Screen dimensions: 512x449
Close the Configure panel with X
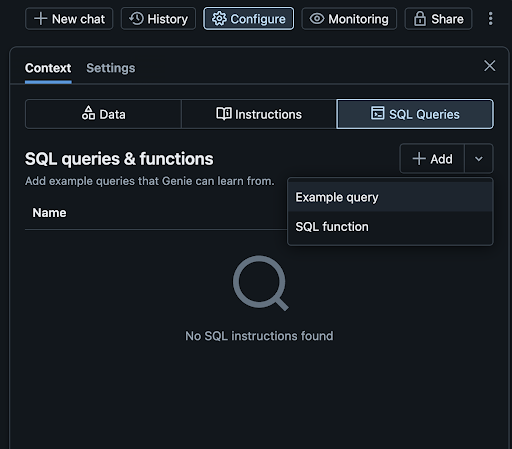click(x=489, y=66)
